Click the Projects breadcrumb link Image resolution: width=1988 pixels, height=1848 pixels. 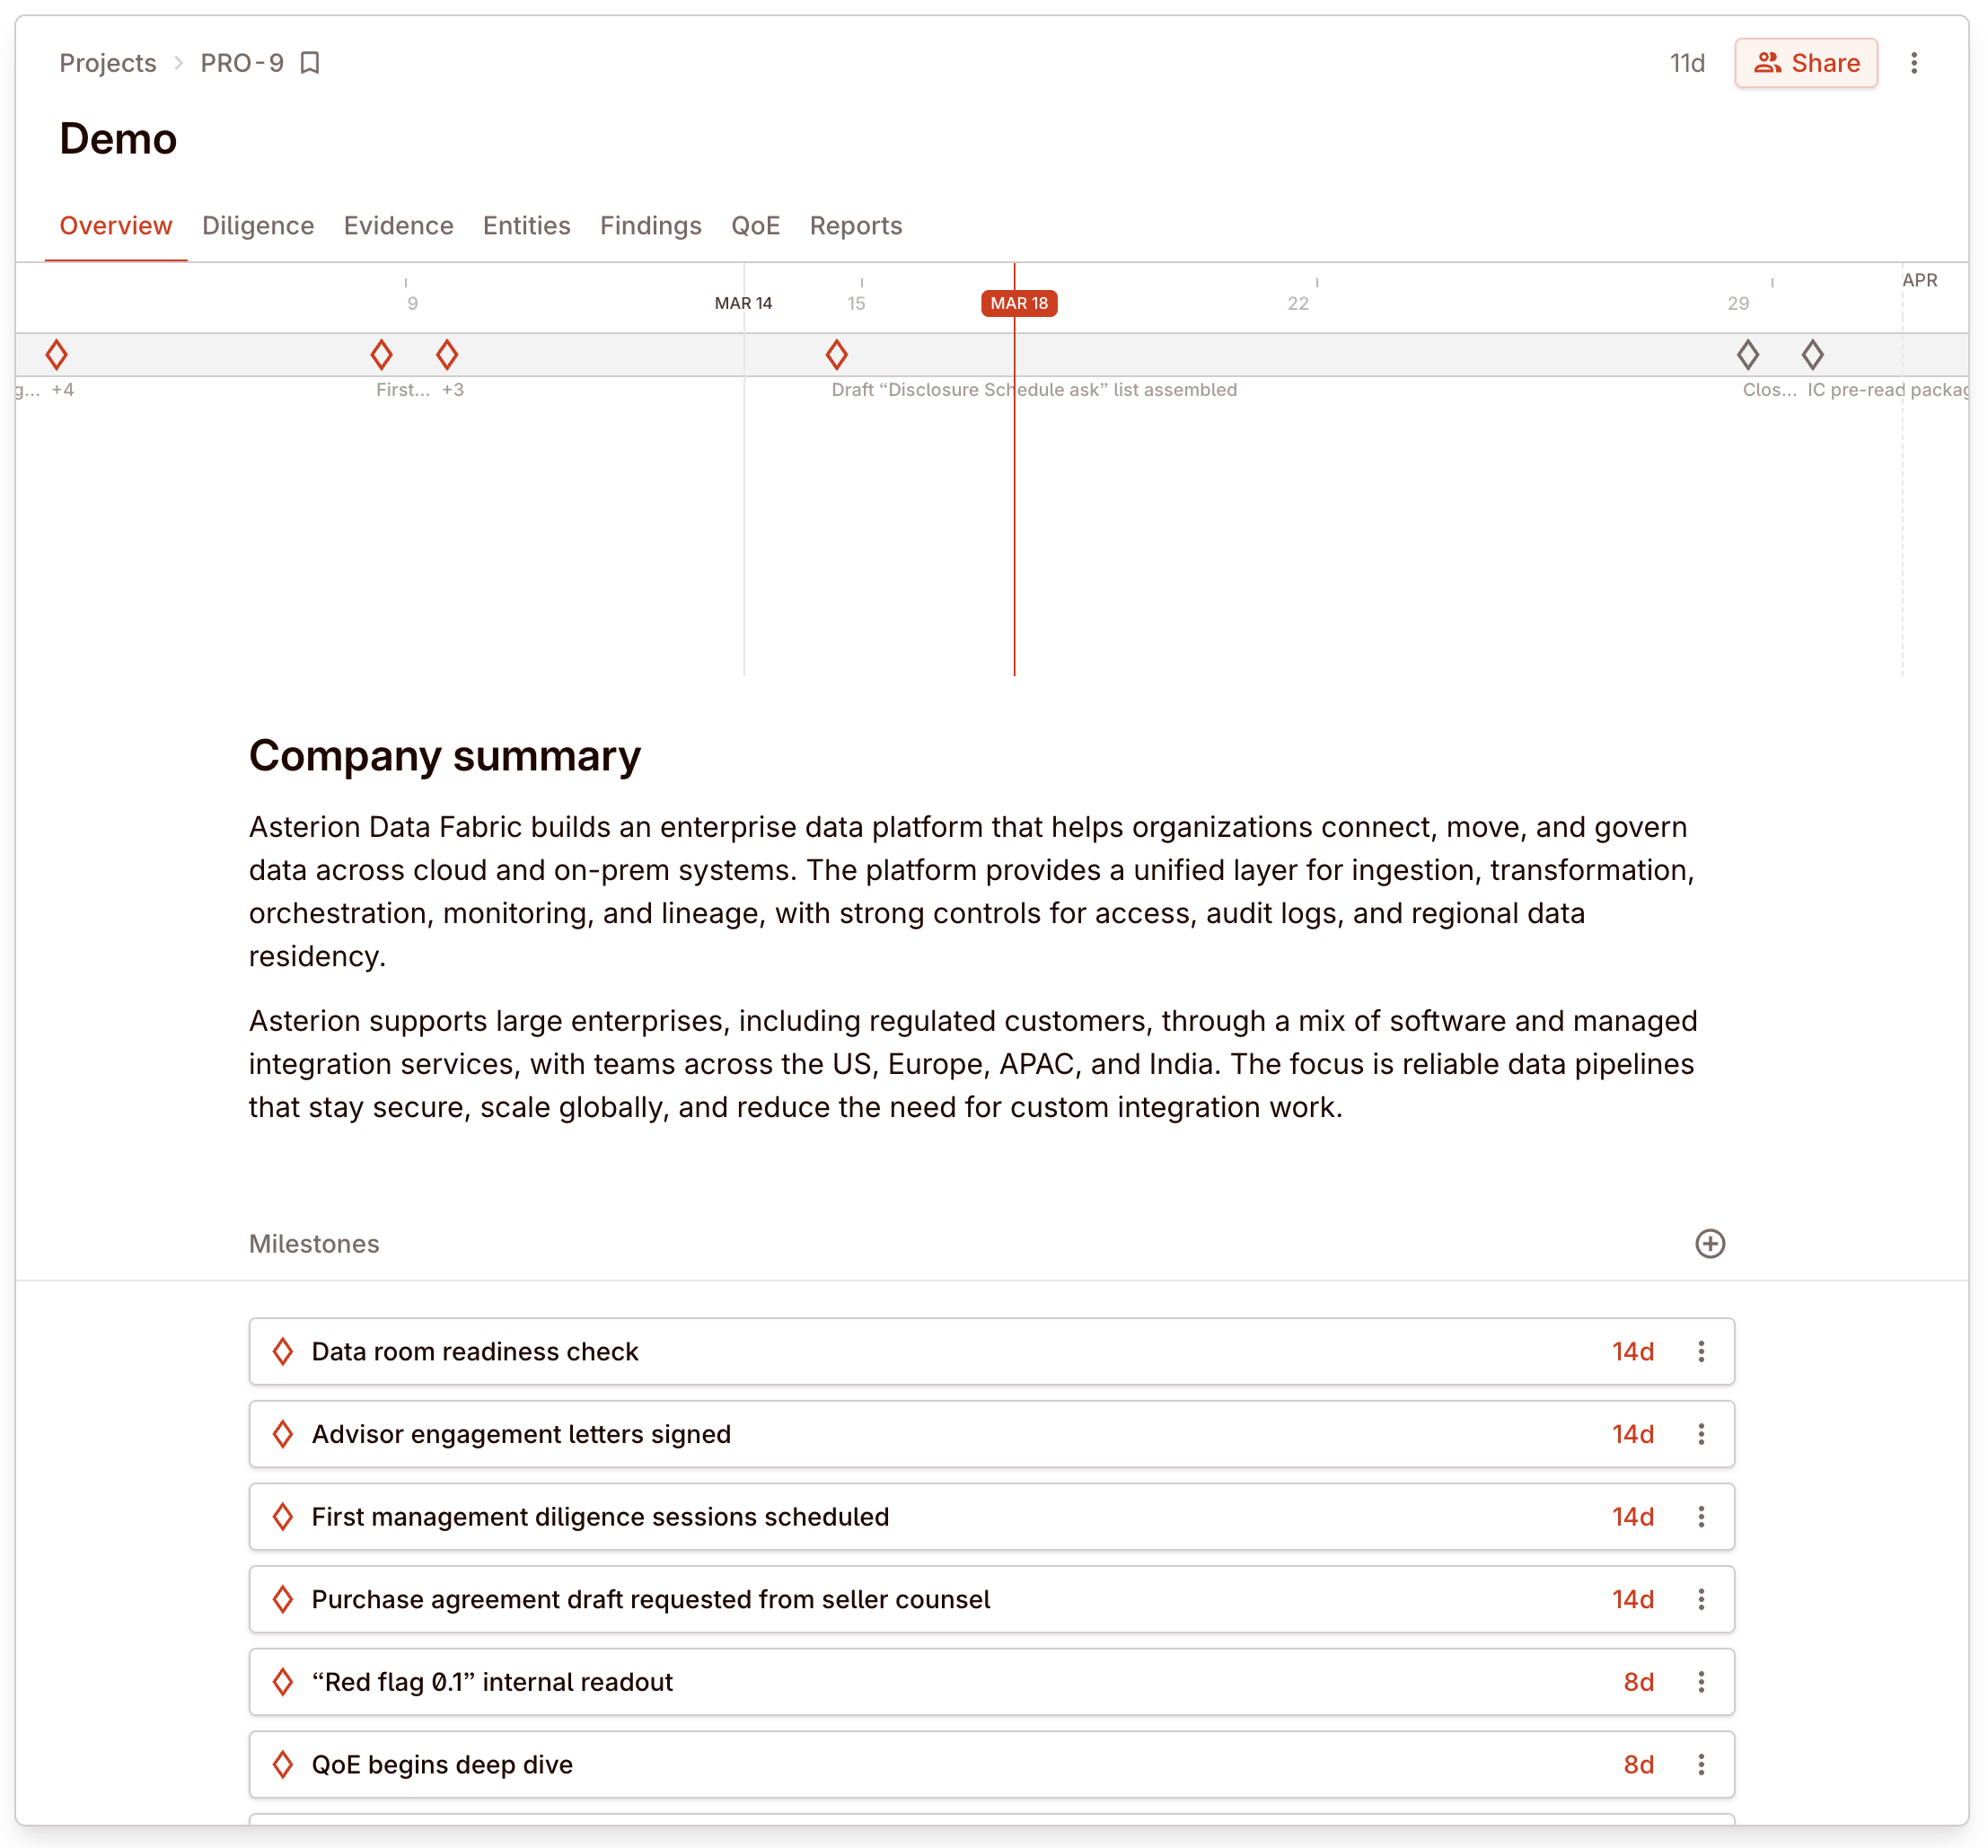pos(107,62)
